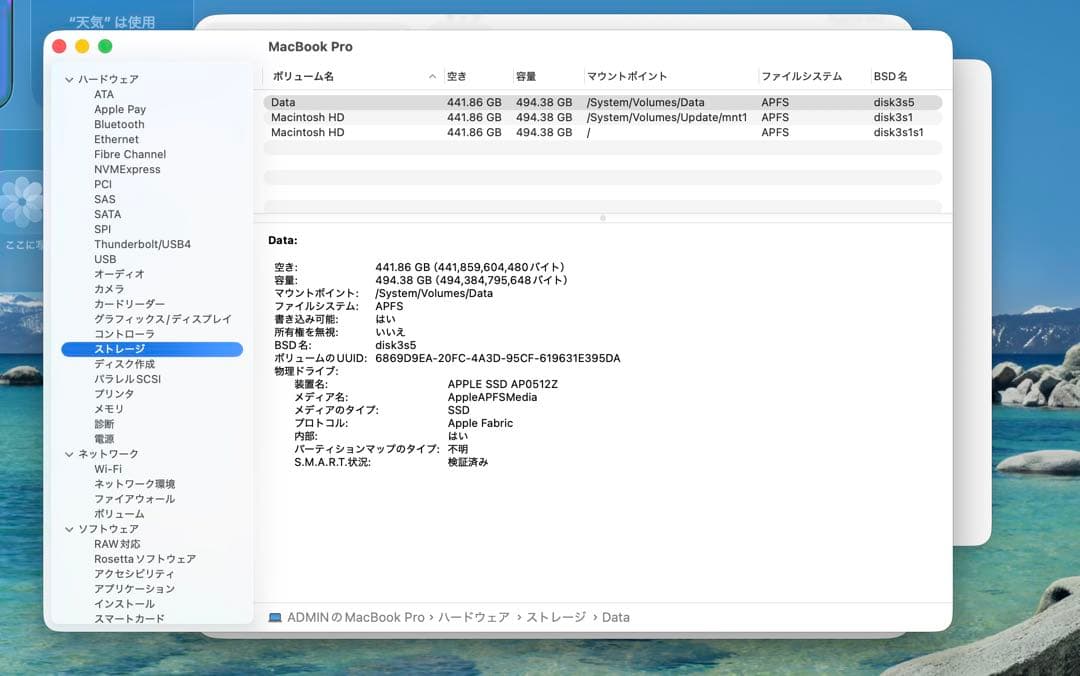
Task: Open the SATA entry
Action: click(107, 214)
